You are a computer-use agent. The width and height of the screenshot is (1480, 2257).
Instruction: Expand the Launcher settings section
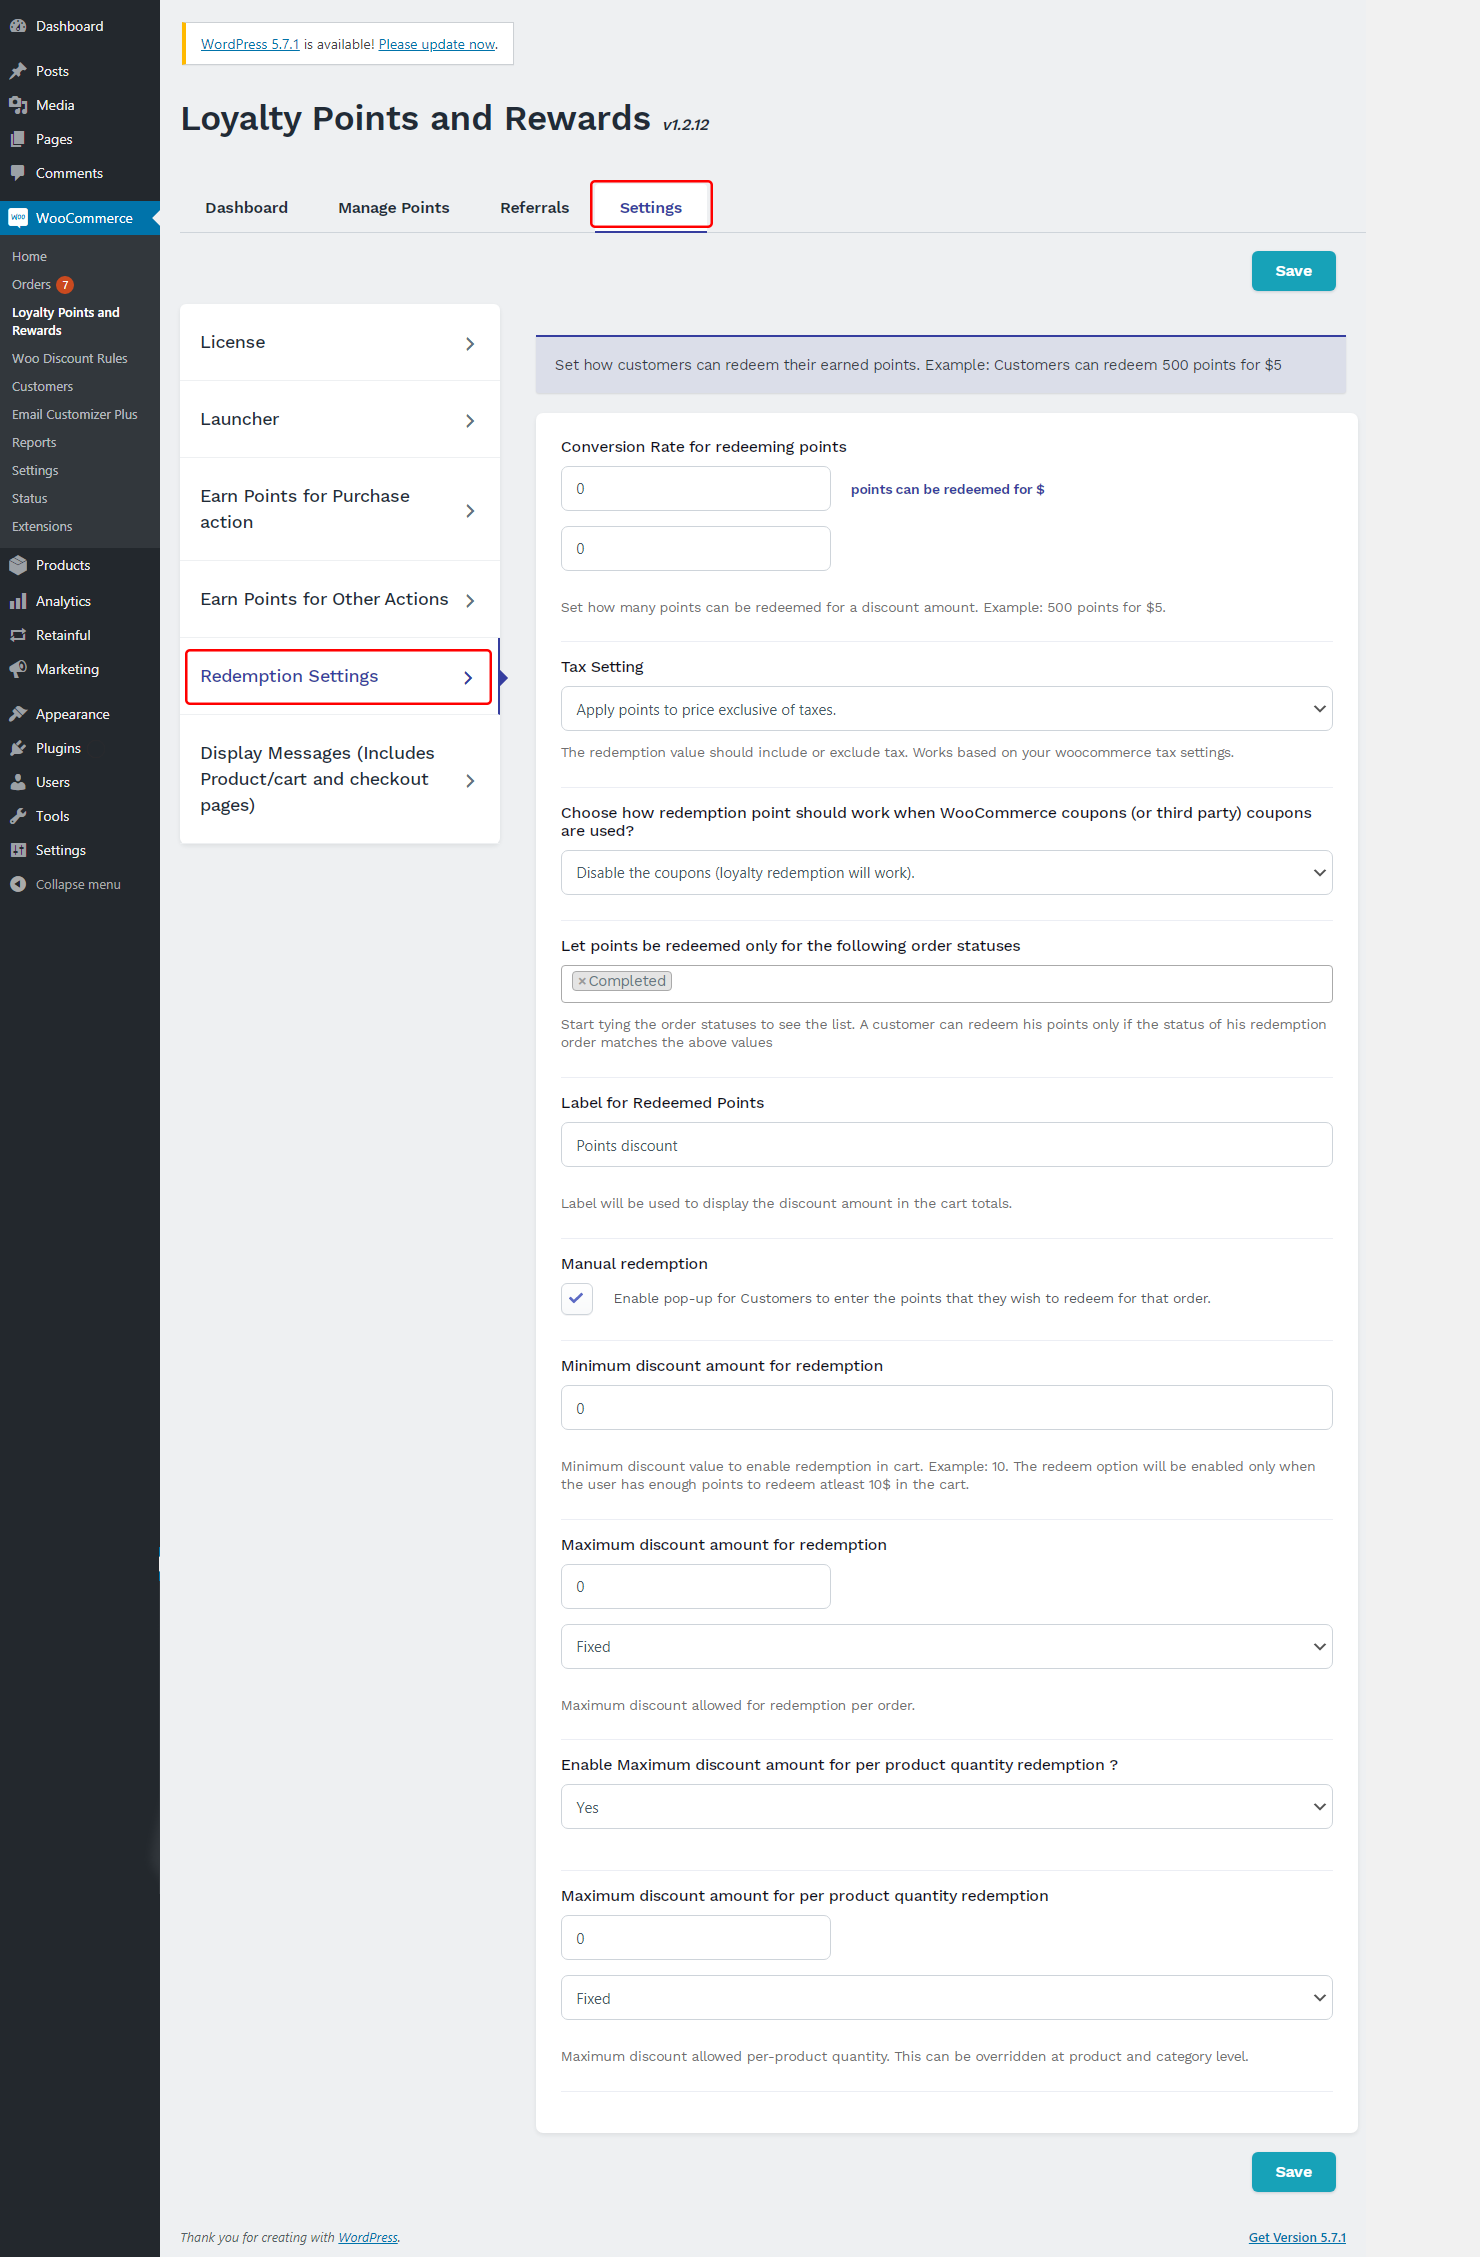tap(340, 420)
